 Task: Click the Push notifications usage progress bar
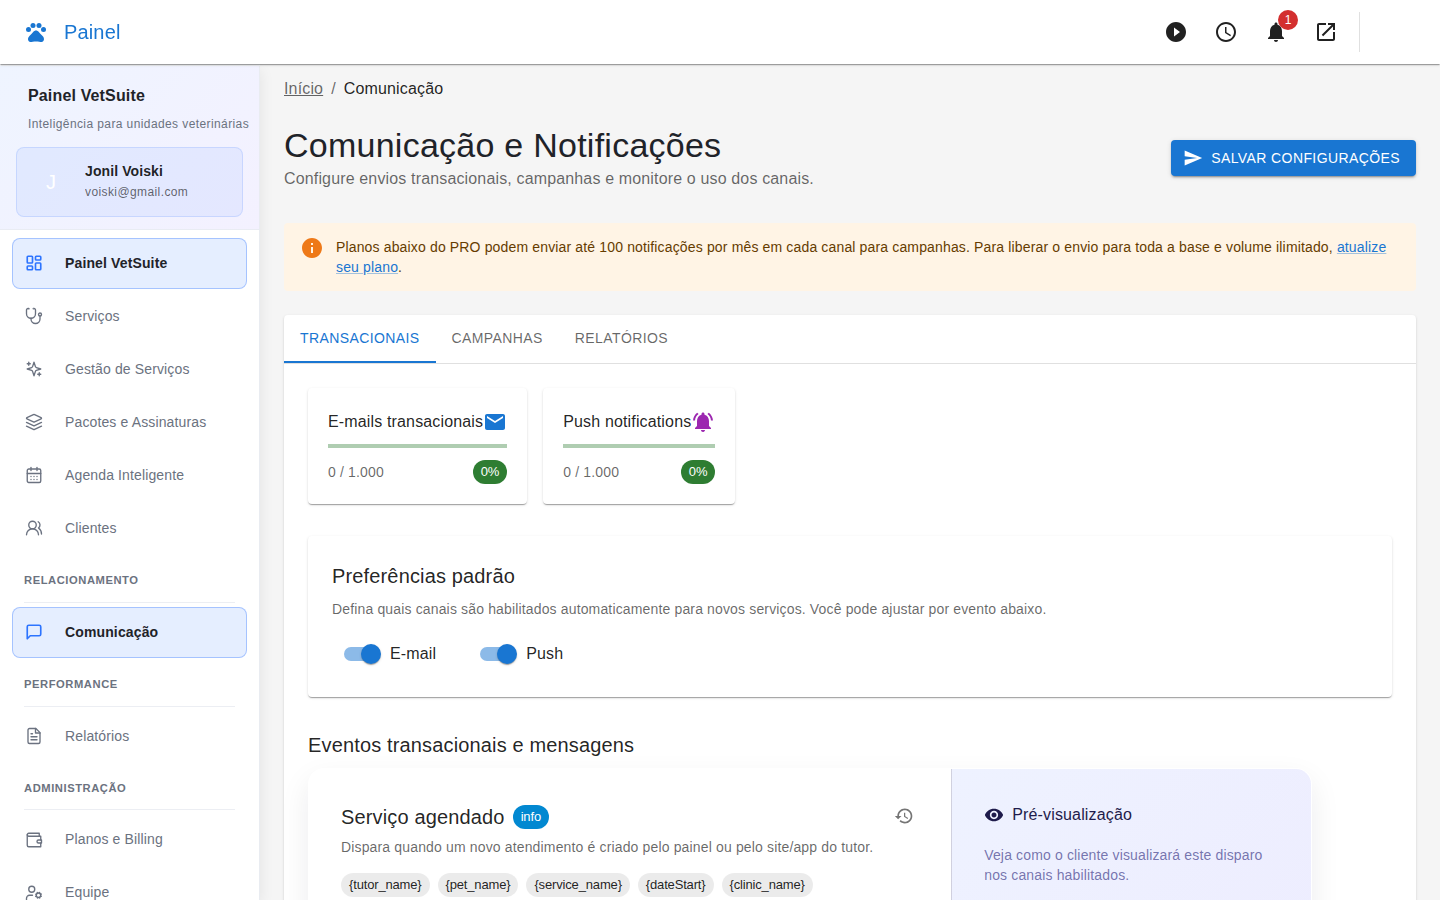pos(639,446)
